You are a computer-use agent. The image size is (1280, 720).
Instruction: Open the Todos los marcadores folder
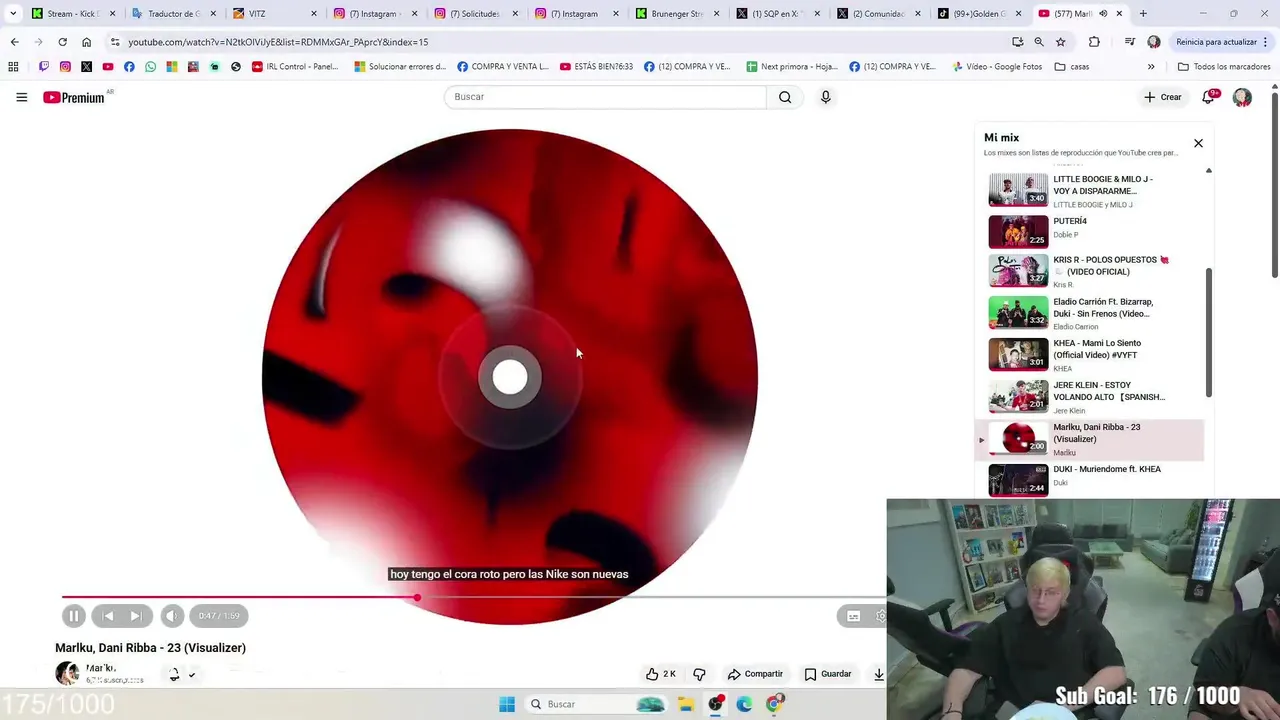point(1224,67)
